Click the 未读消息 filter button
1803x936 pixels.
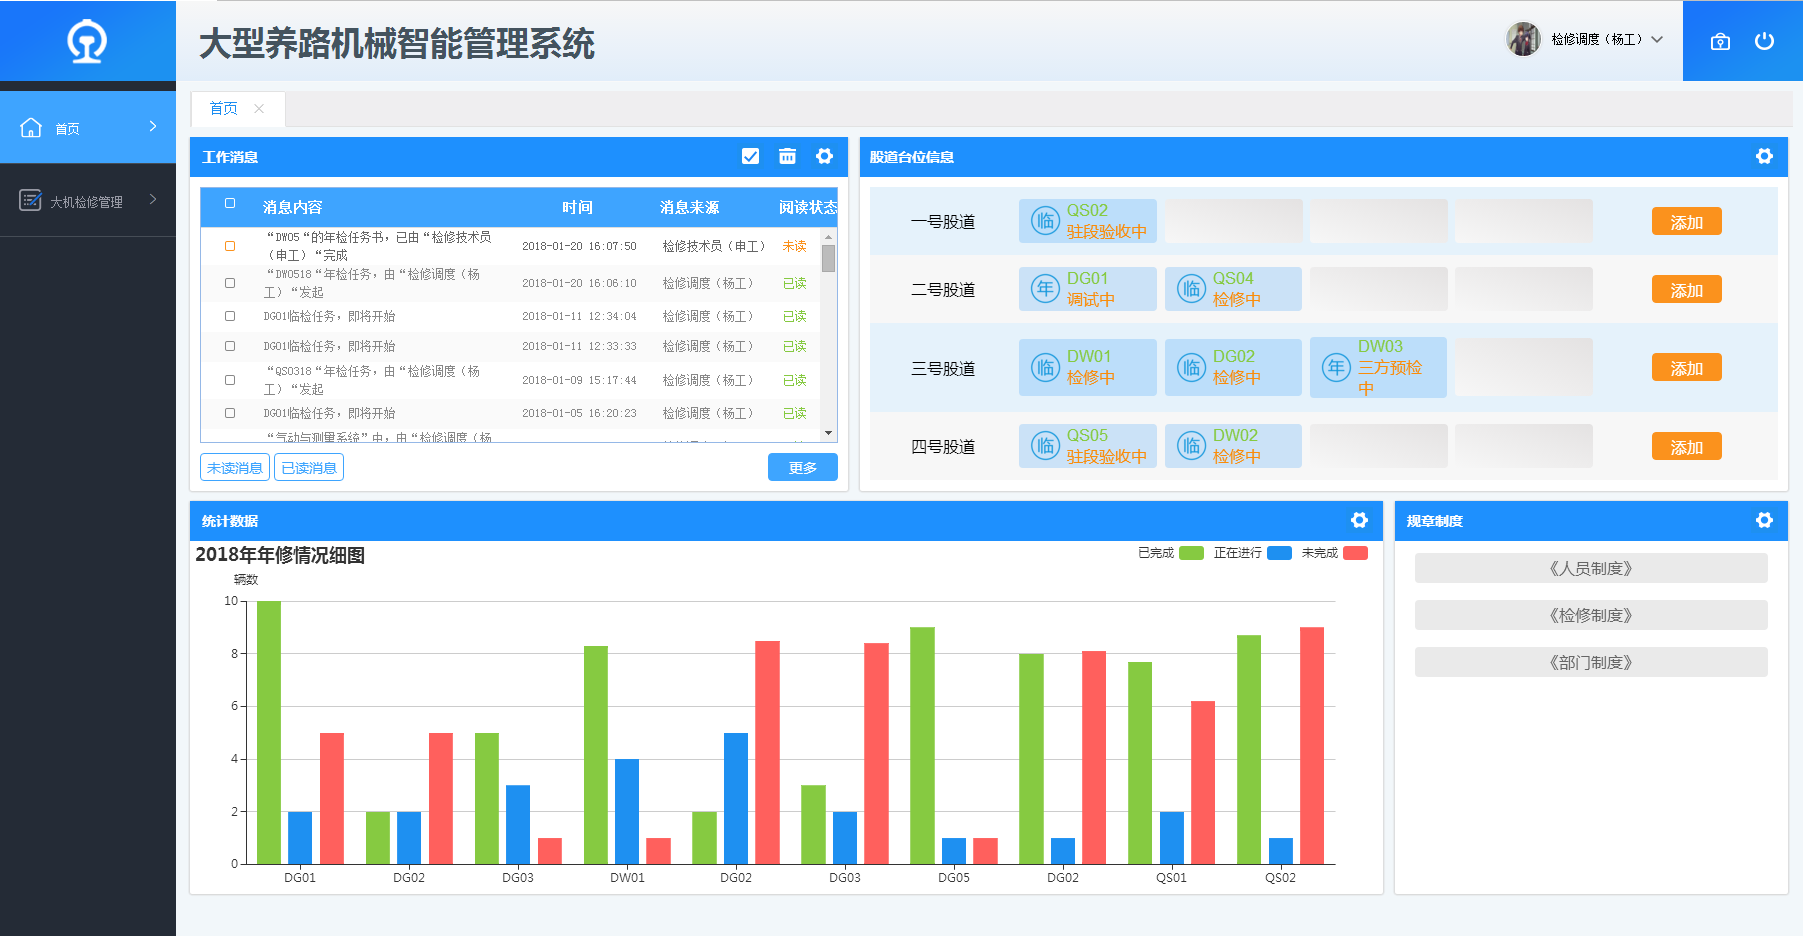coord(235,468)
